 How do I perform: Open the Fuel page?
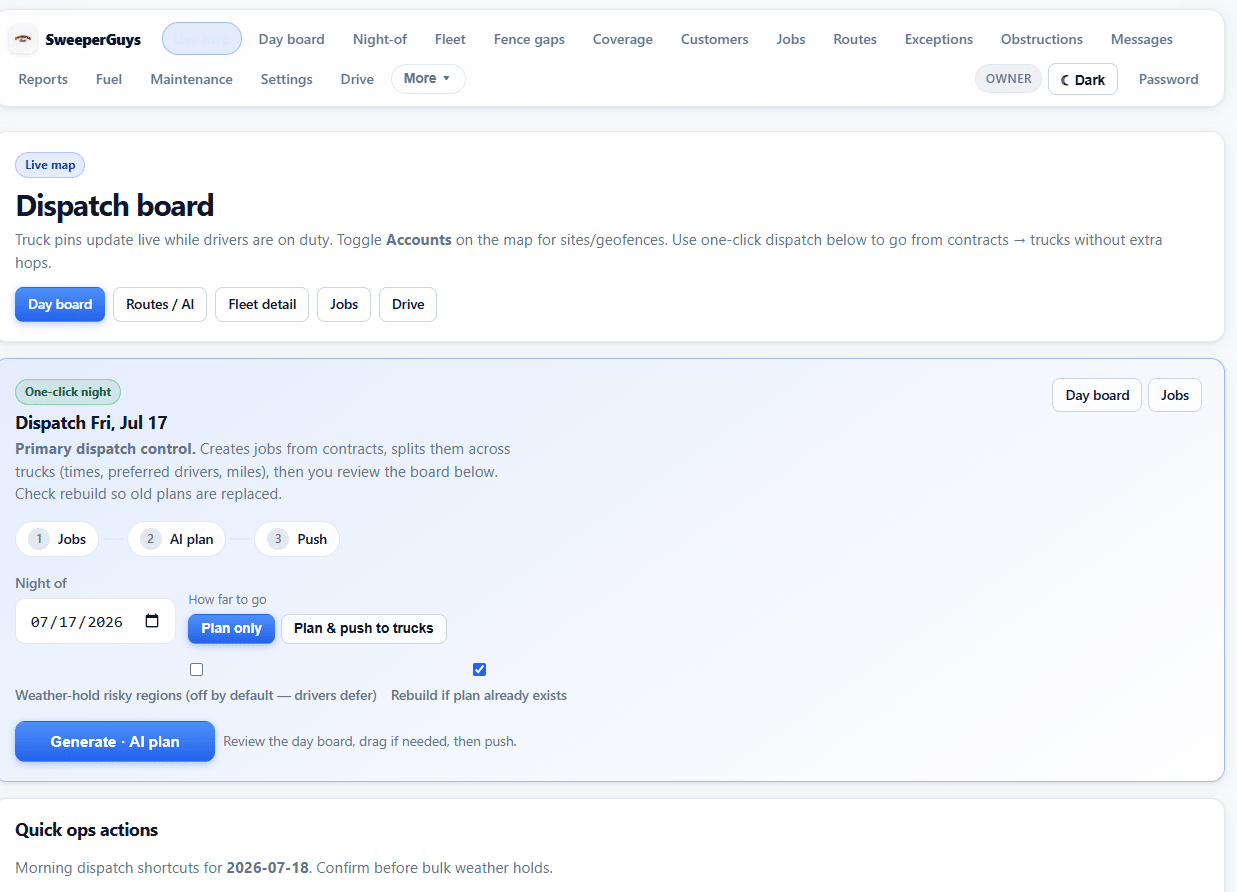point(109,79)
